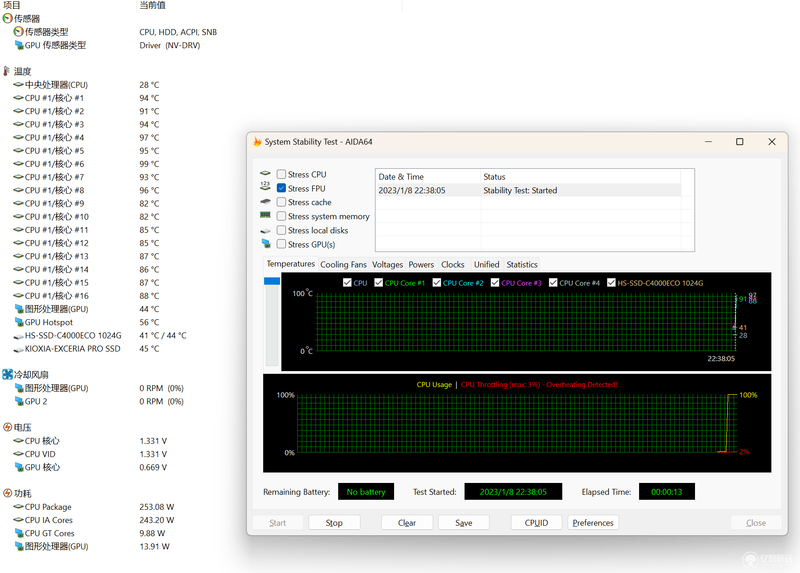Click the Stress FPU 123 icon

pyautogui.click(x=265, y=186)
